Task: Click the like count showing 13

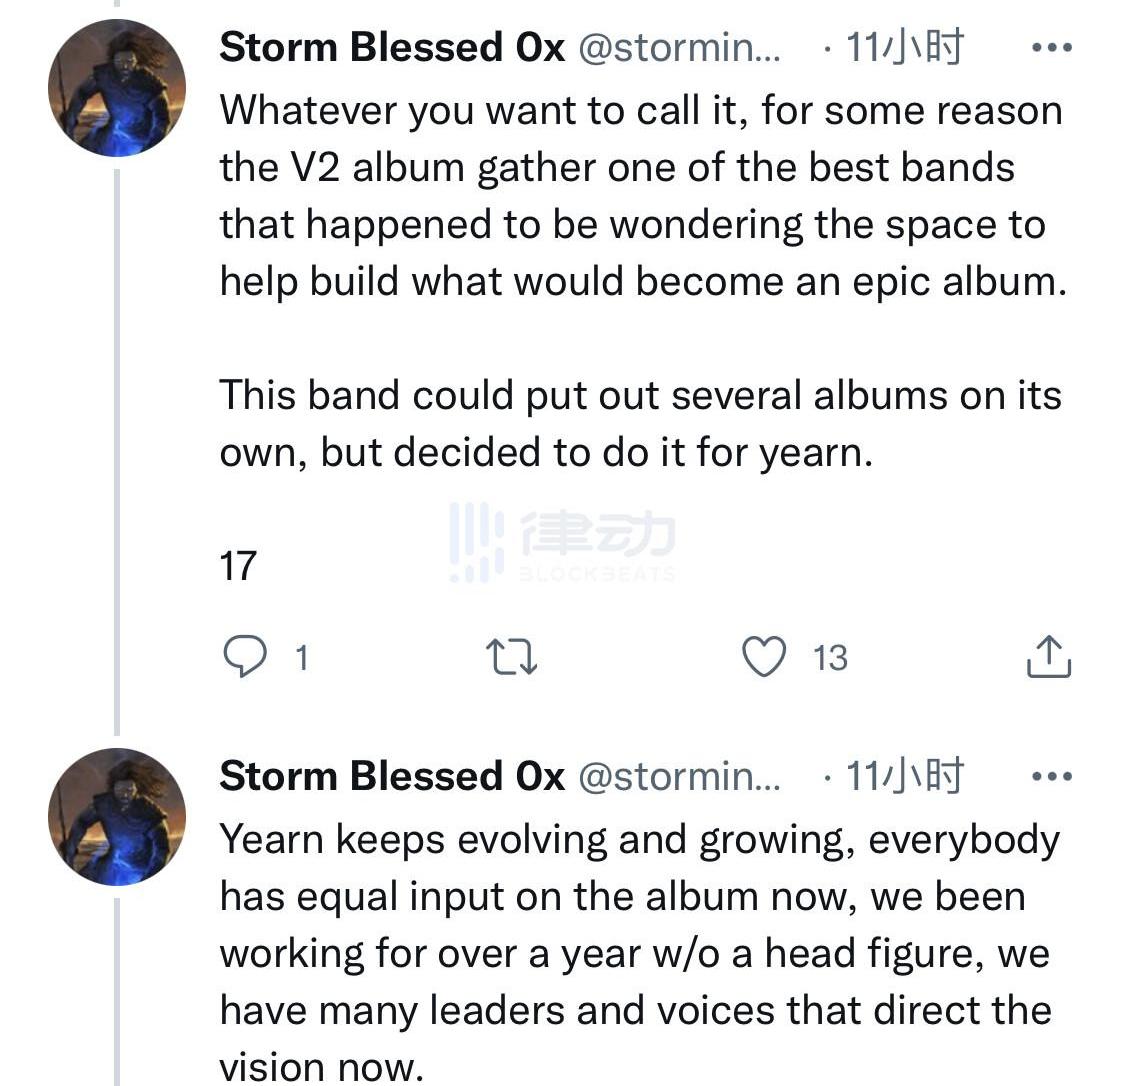Action: (830, 658)
